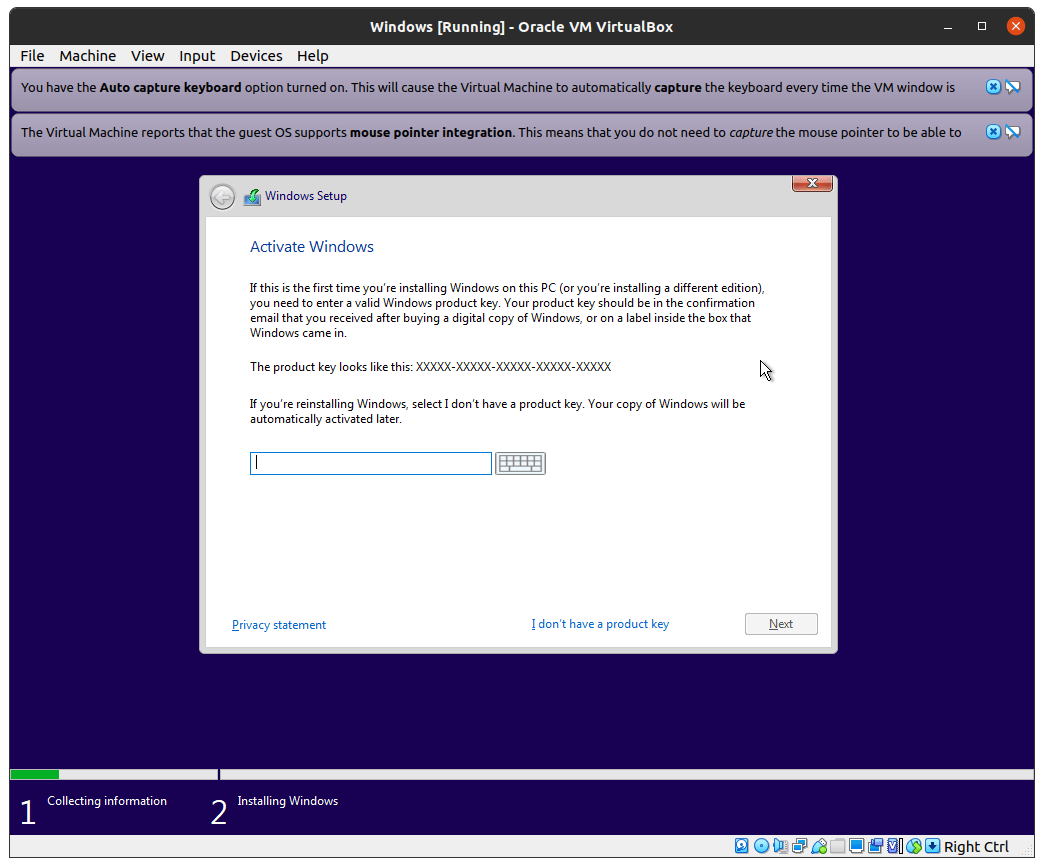This screenshot has width=1044, height=867.
Task: Click the Next button
Action: 781,624
